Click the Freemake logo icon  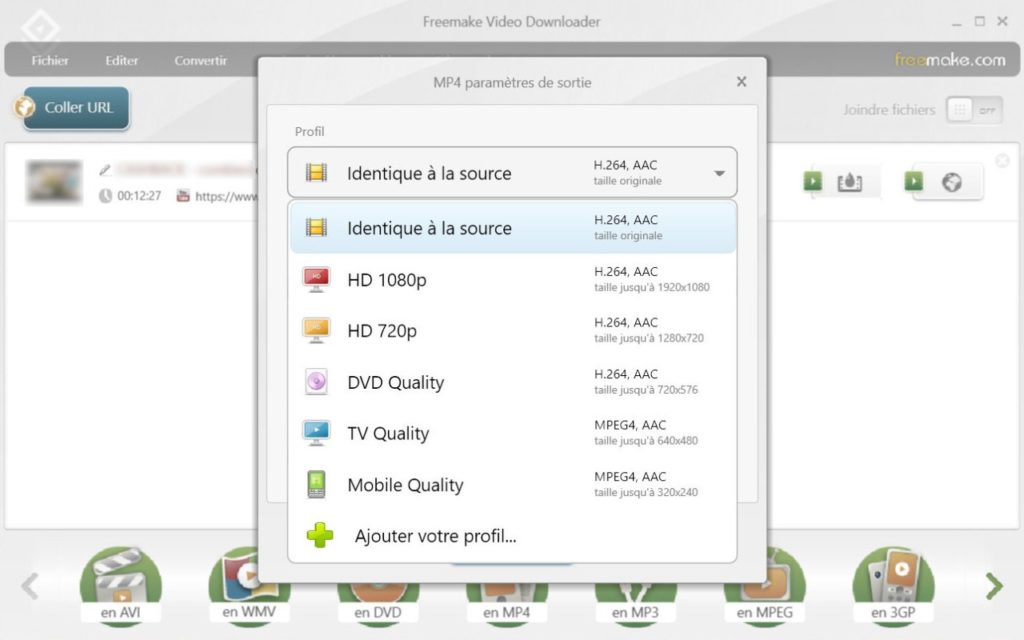40,28
